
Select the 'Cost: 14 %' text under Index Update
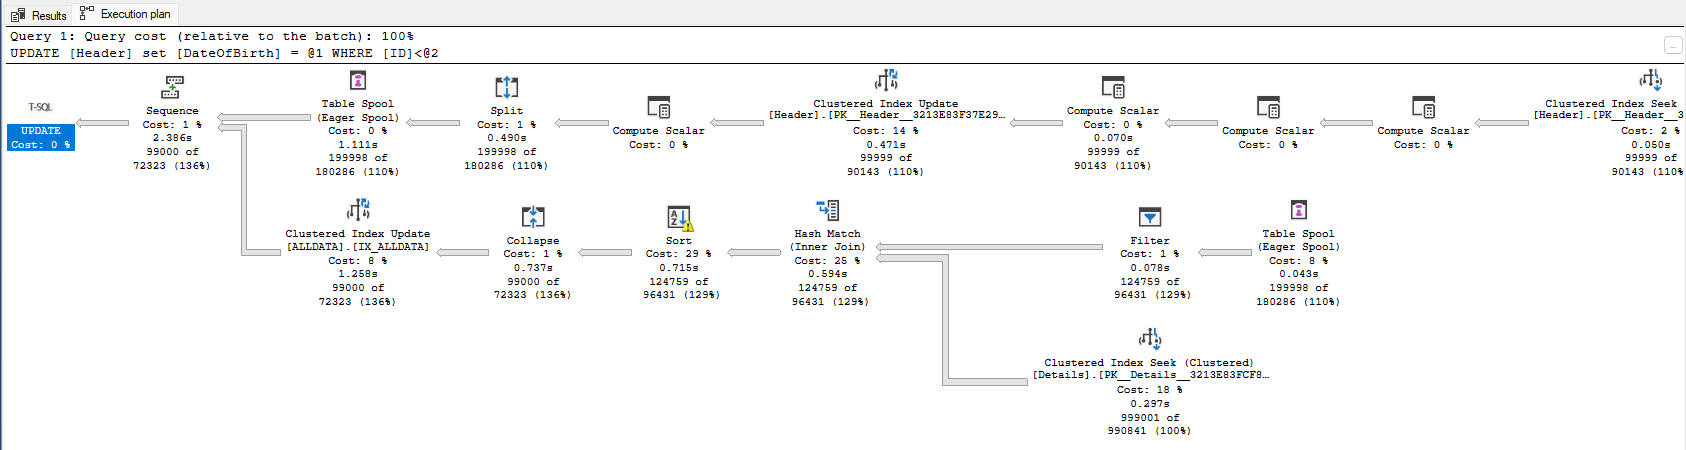pyautogui.click(x=886, y=131)
